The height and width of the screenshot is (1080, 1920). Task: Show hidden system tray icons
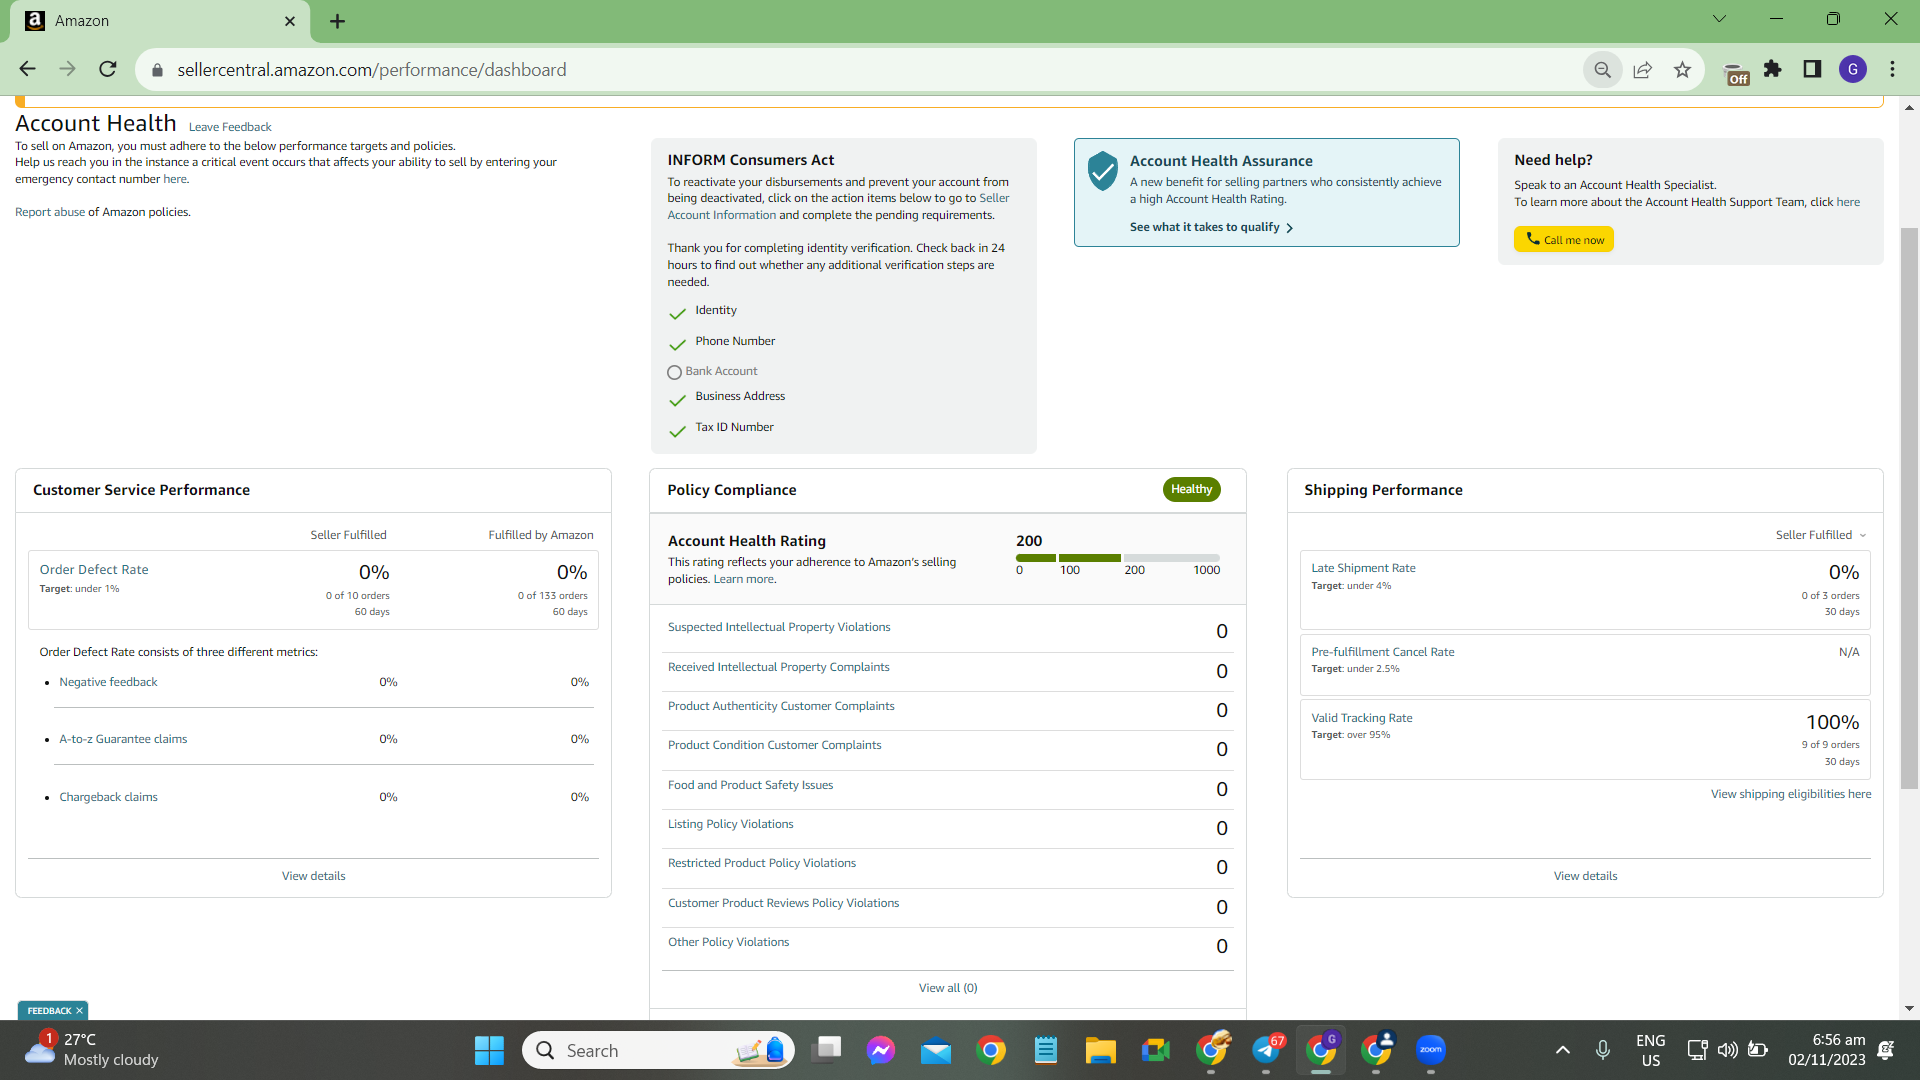pos(1562,1050)
